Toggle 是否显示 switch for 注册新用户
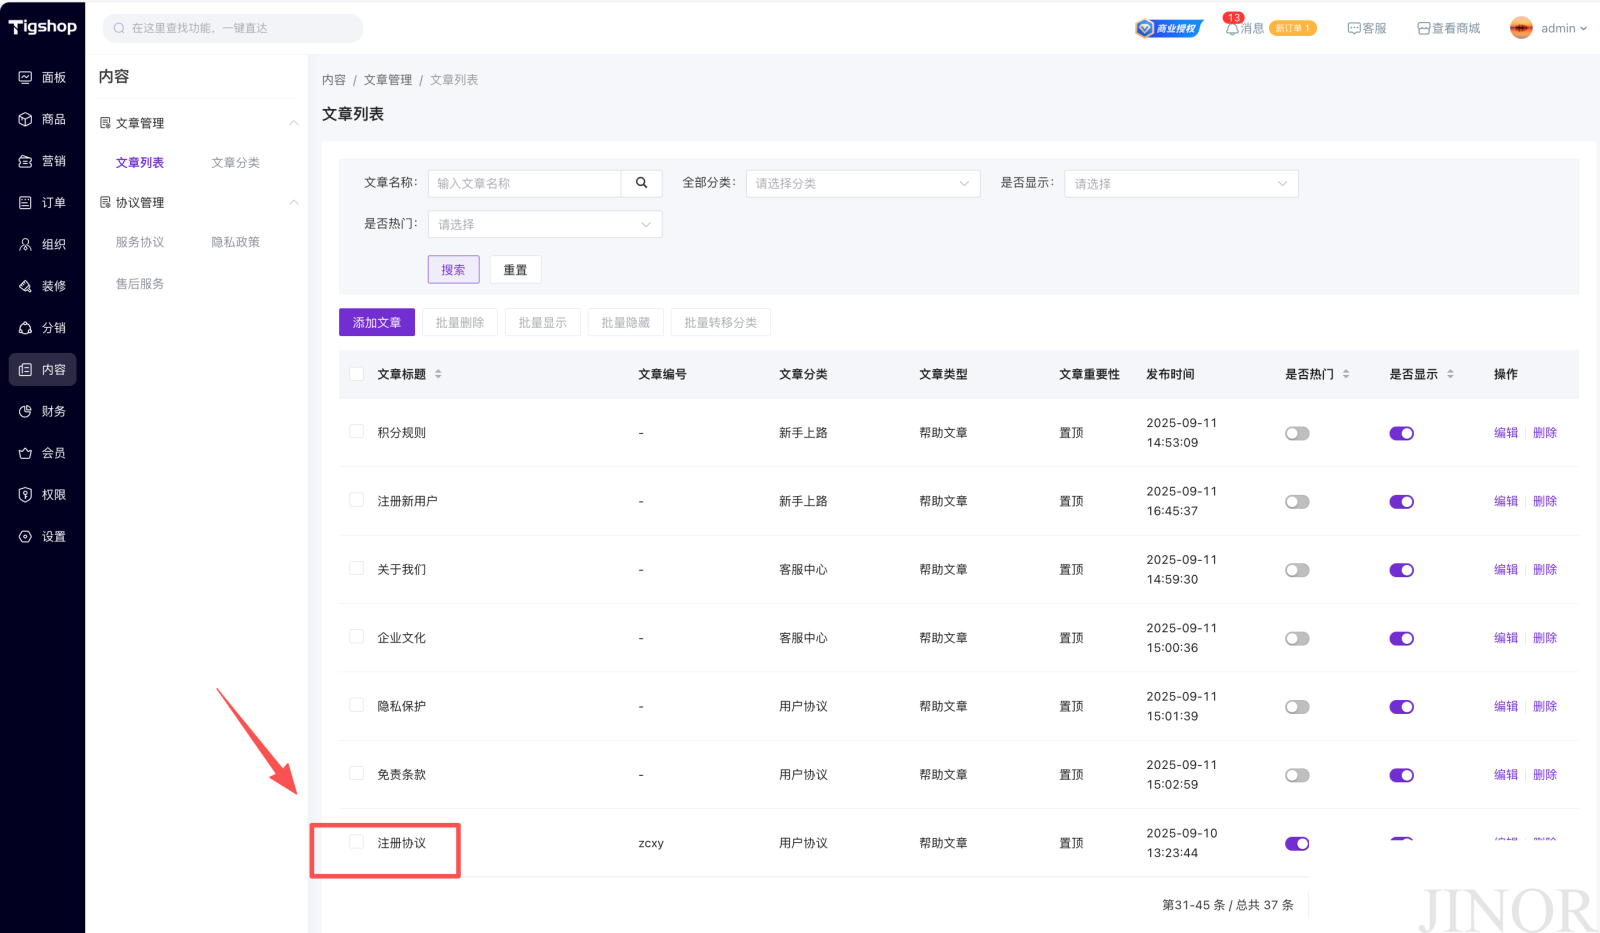 point(1401,502)
